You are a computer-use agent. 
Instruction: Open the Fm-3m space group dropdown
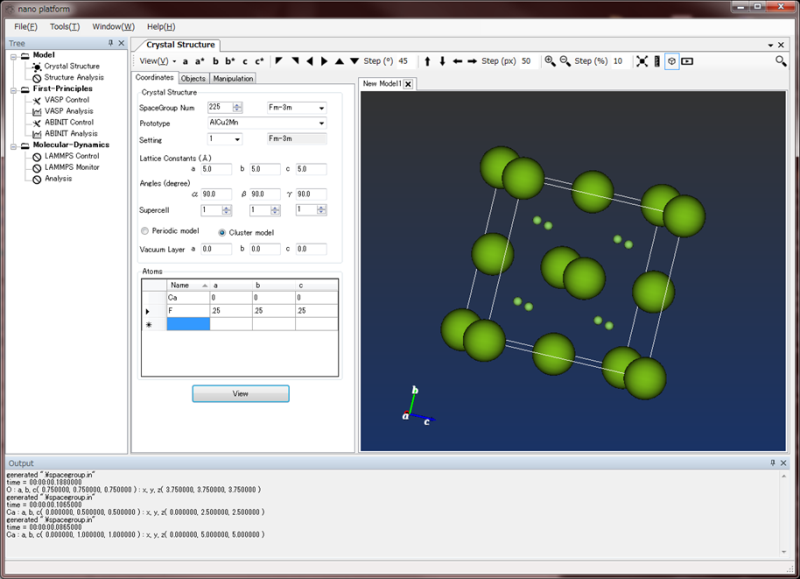click(297, 107)
